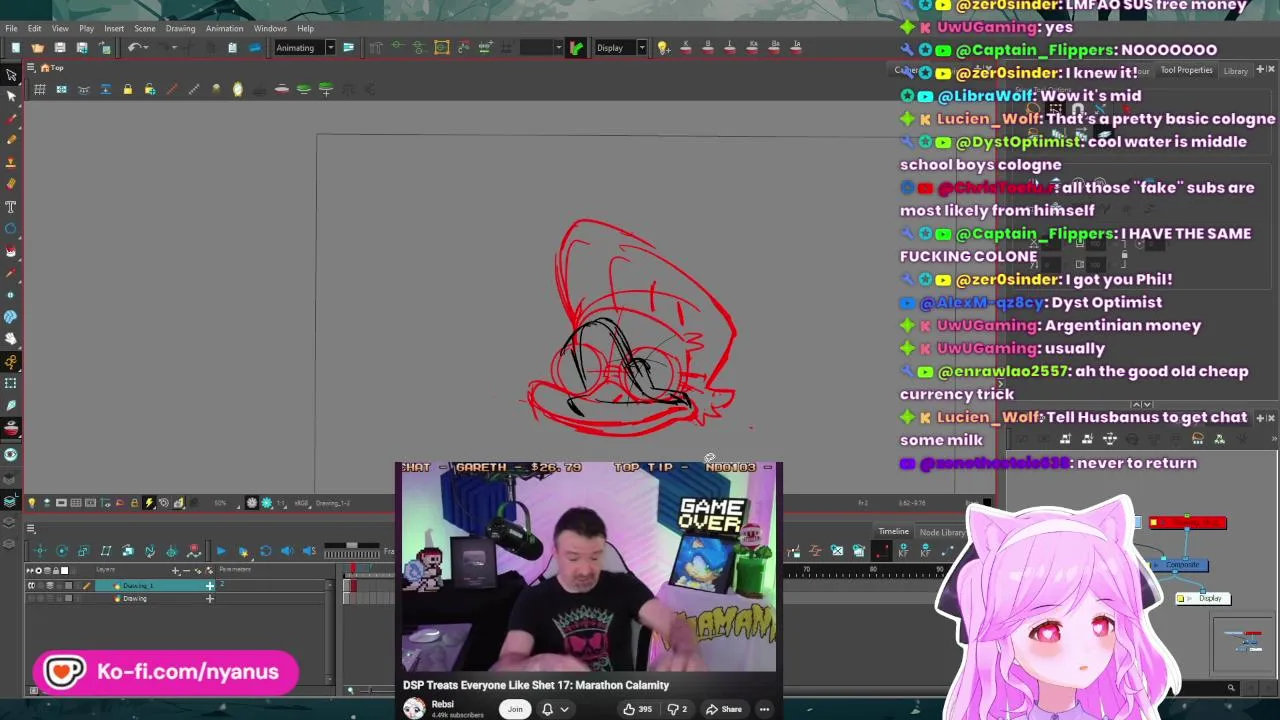Open the Drawing menu
The width and height of the screenshot is (1280, 720).
point(180,28)
